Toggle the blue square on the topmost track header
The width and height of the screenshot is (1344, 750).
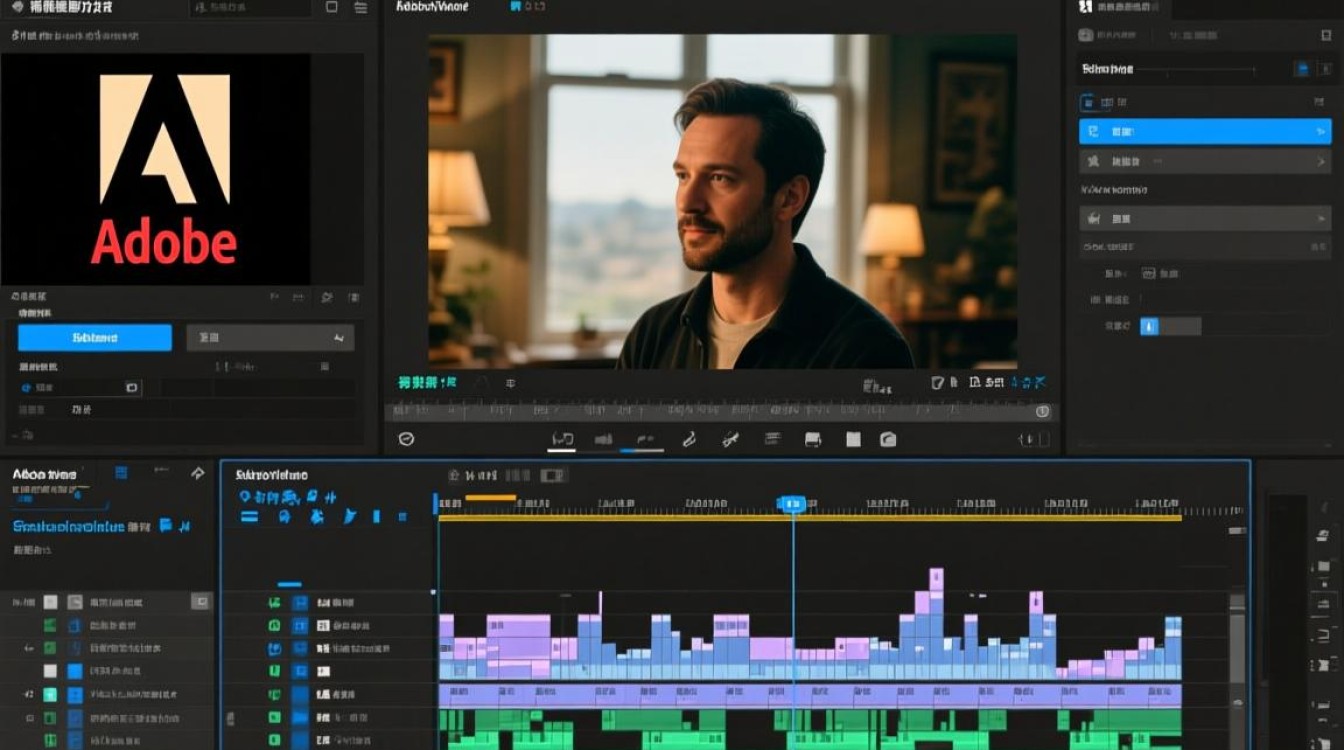coord(300,603)
